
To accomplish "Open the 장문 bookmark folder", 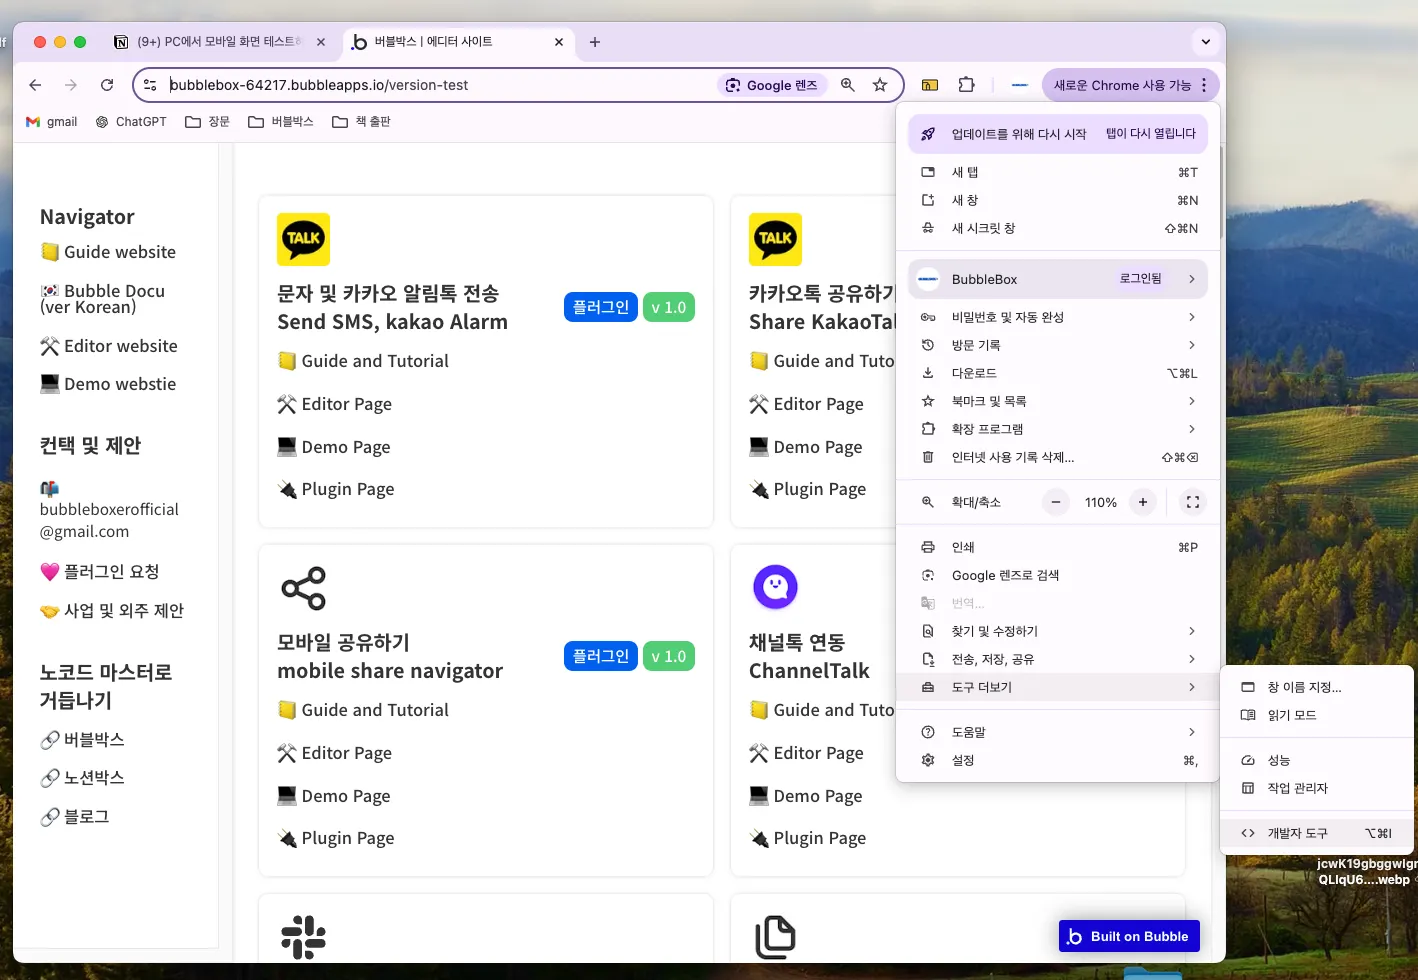I will tap(208, 122).
